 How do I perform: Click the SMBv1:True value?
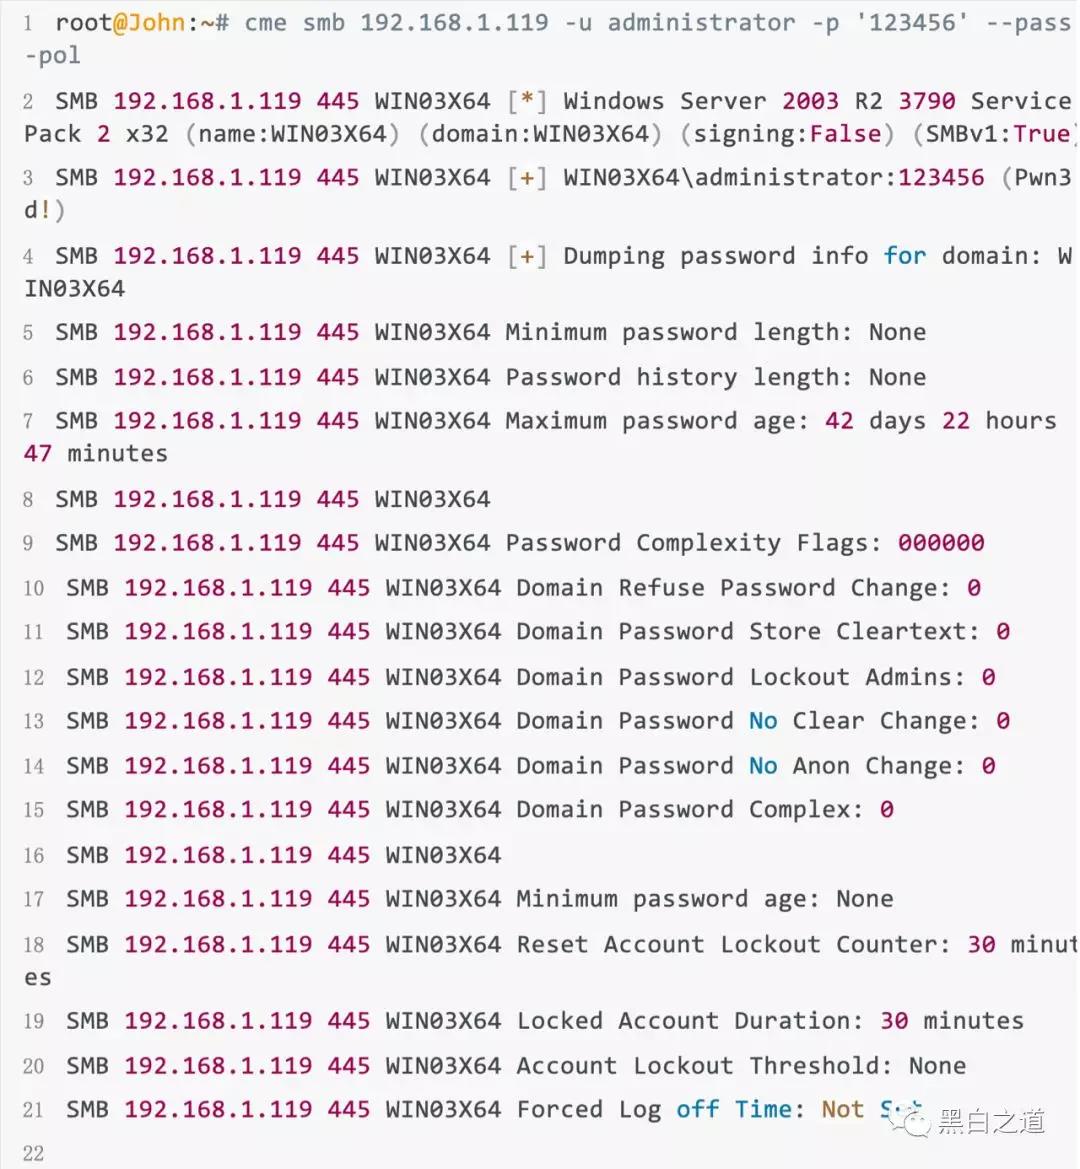pyautogui.click(x=998, y=133)
